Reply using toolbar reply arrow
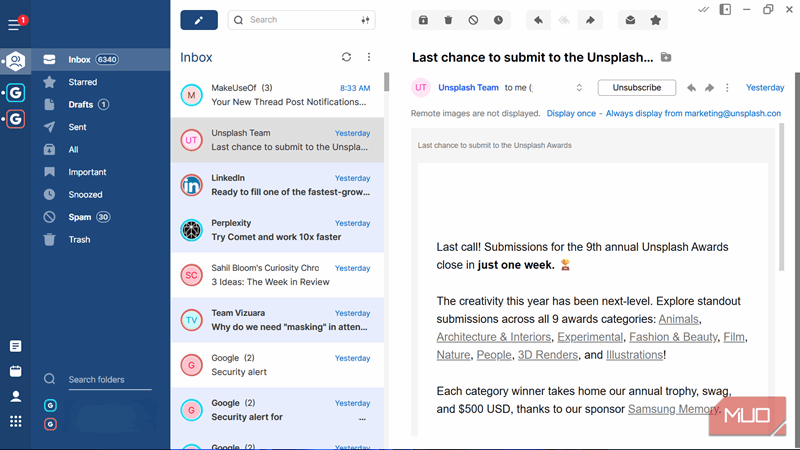The image size is (800, 450). (538, 20)
